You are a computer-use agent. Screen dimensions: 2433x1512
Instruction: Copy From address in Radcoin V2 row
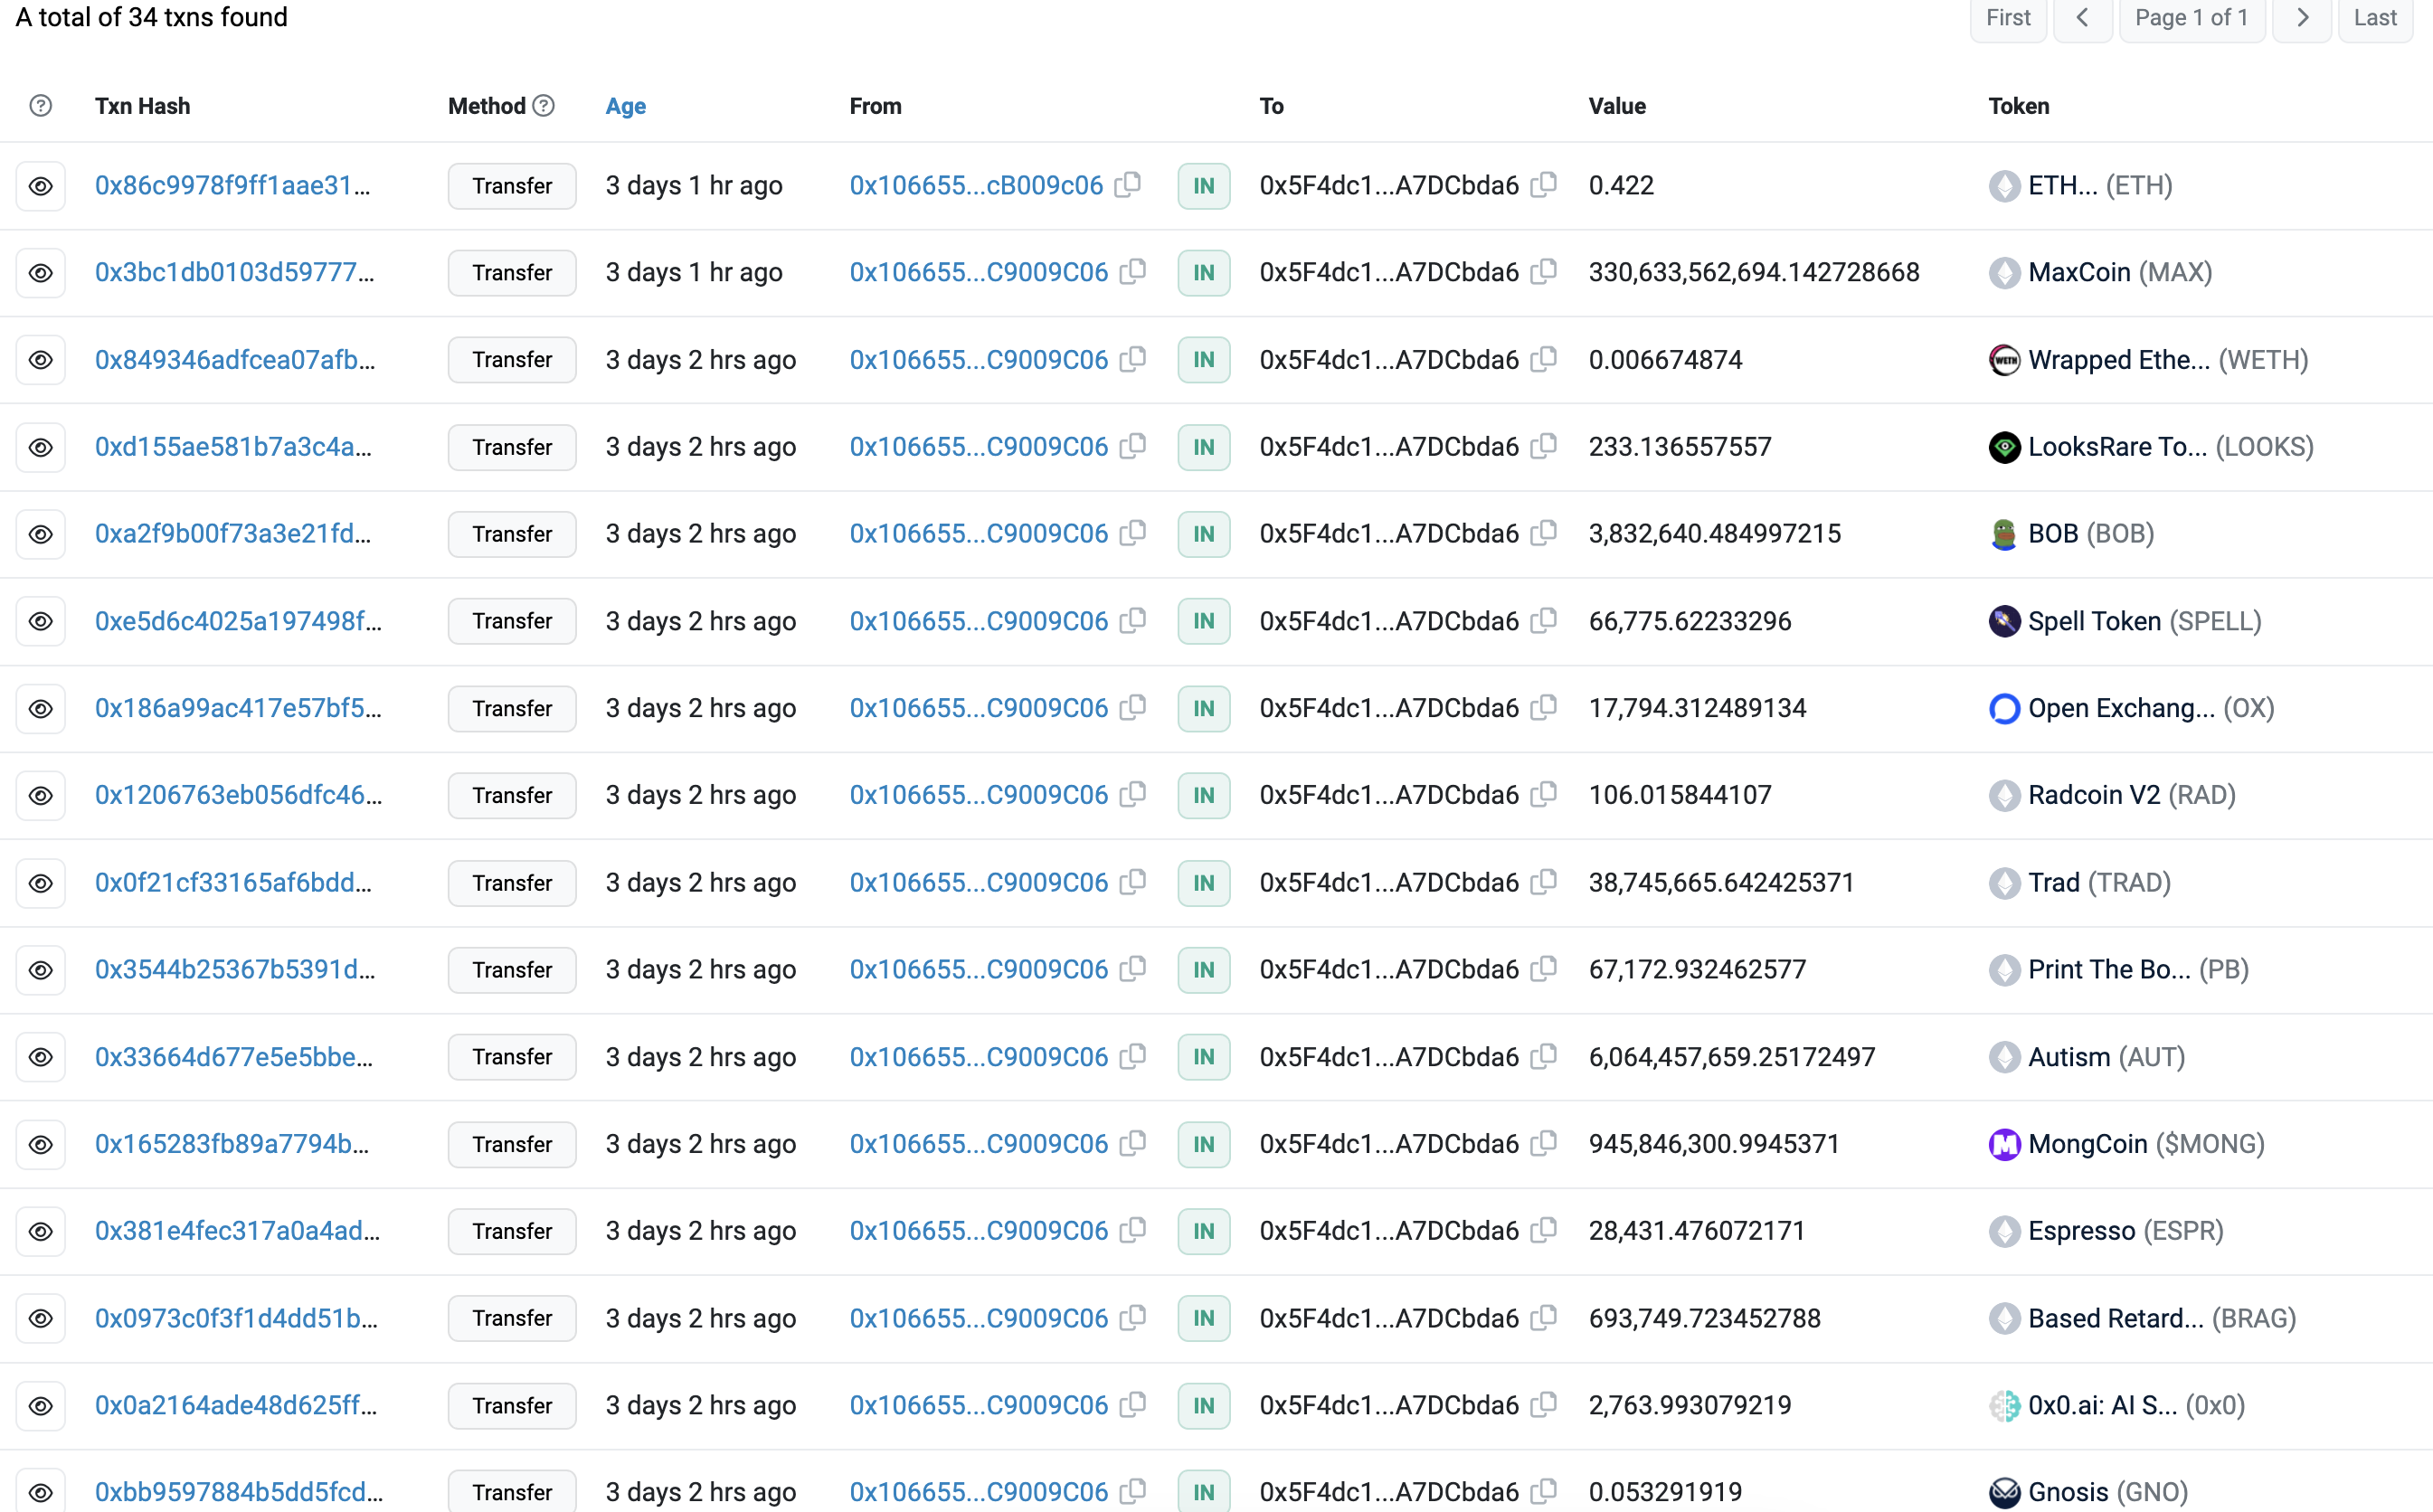point(1133,795)
